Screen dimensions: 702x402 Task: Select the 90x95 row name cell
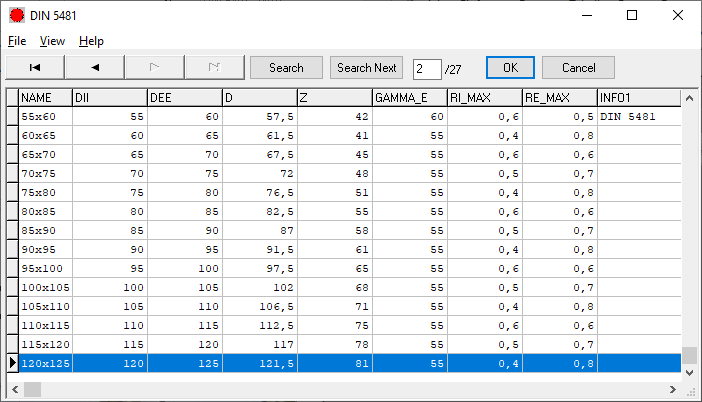tap(45, 249)
